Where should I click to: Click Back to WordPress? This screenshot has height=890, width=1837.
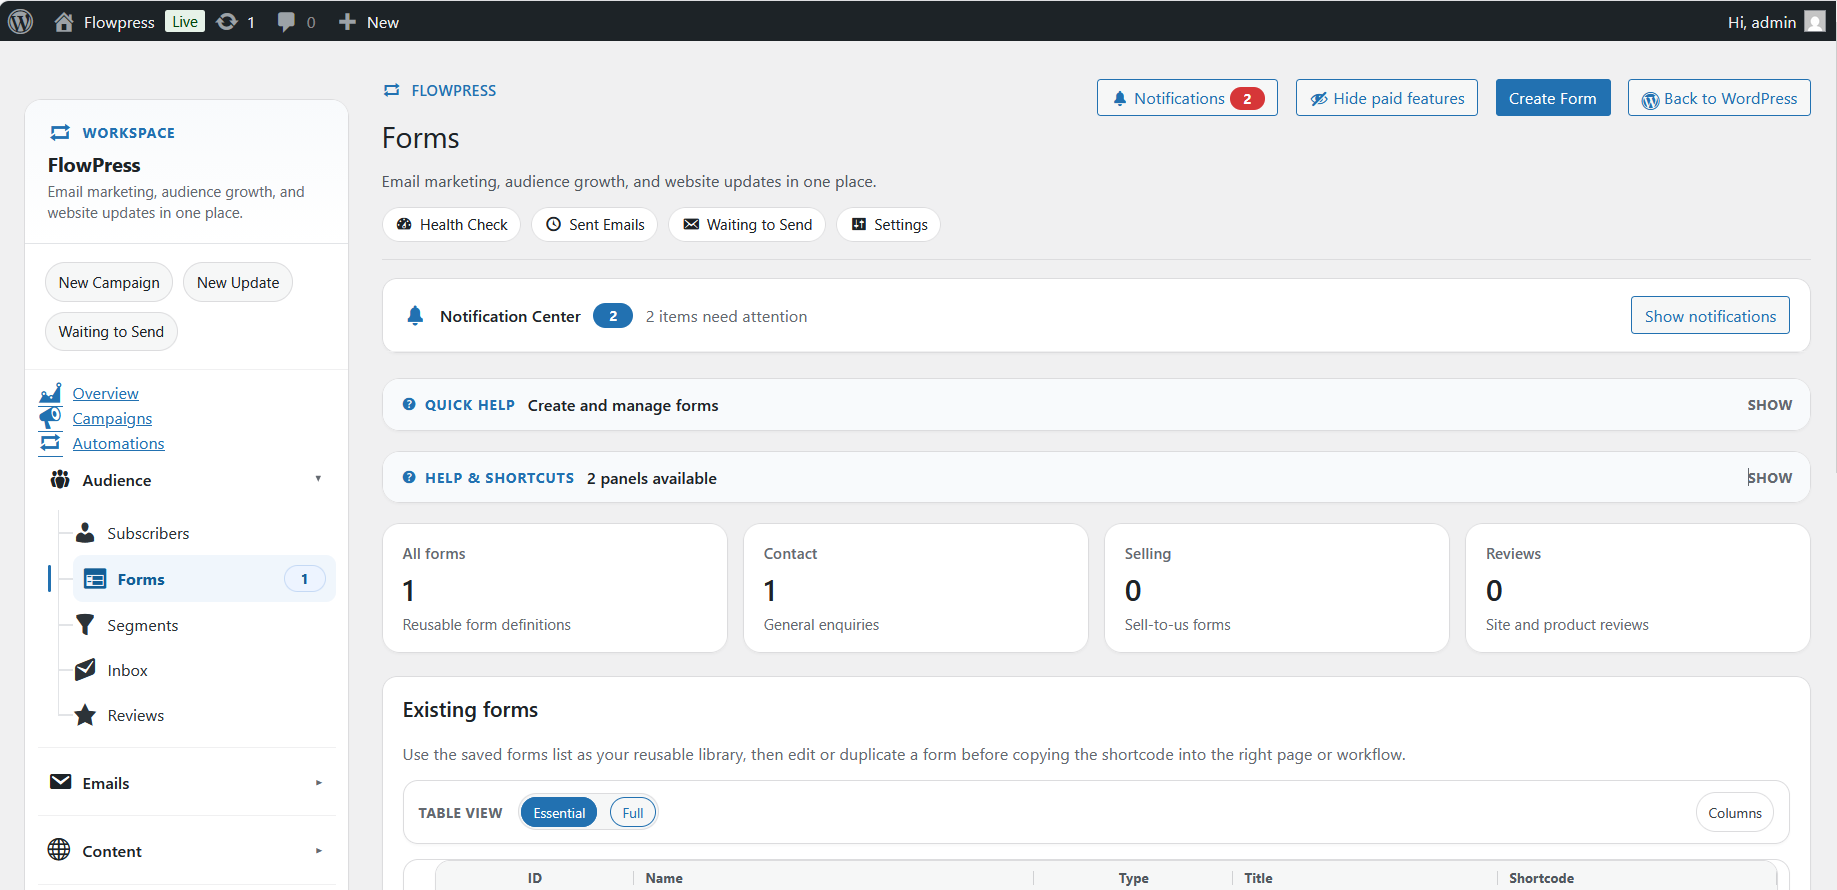(x=1719, y=98)
